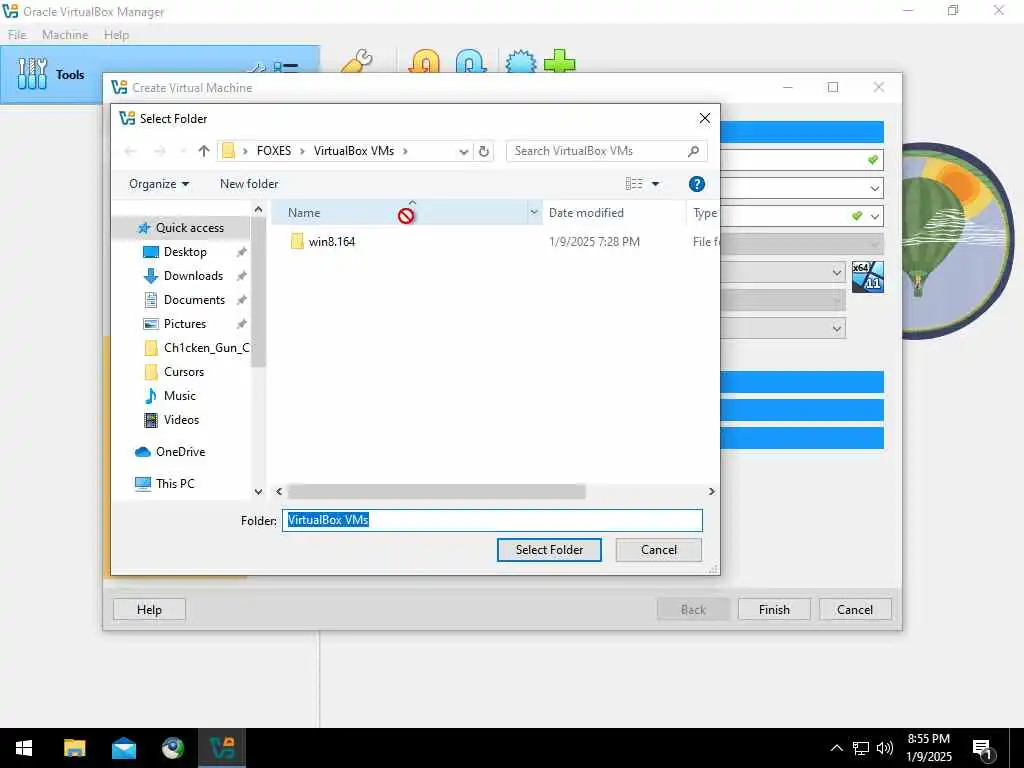Click the Windows Start button
The image size is (1024, 768).
(x=24, y=748)
